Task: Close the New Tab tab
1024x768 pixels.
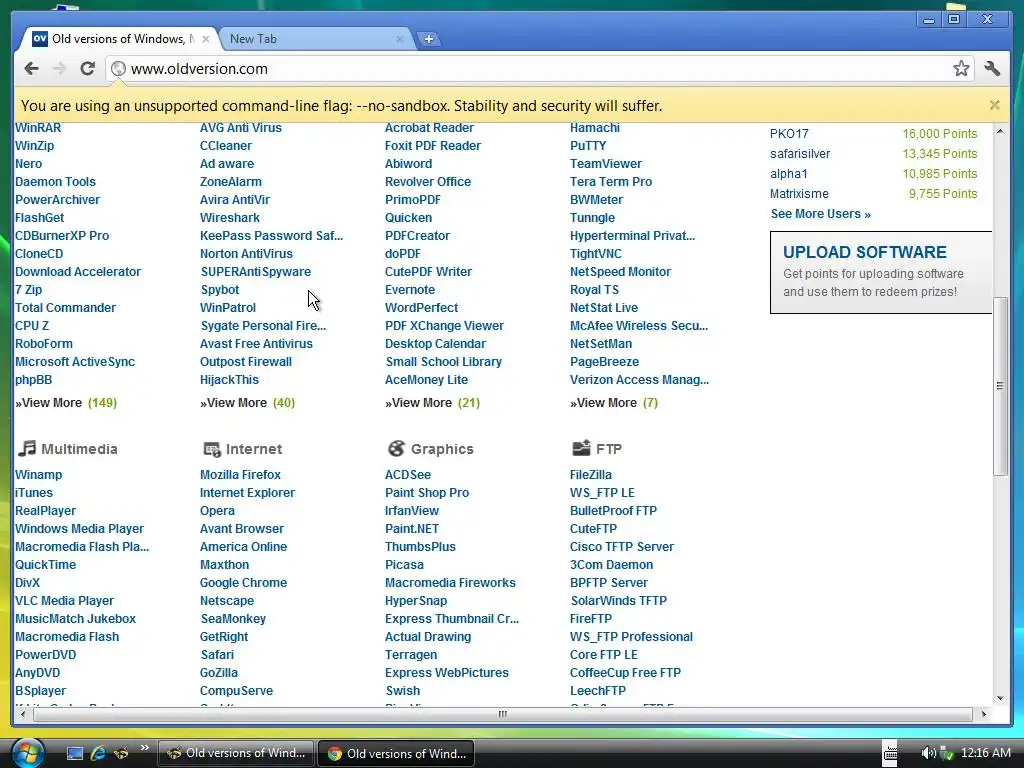Action: point(399,39)
